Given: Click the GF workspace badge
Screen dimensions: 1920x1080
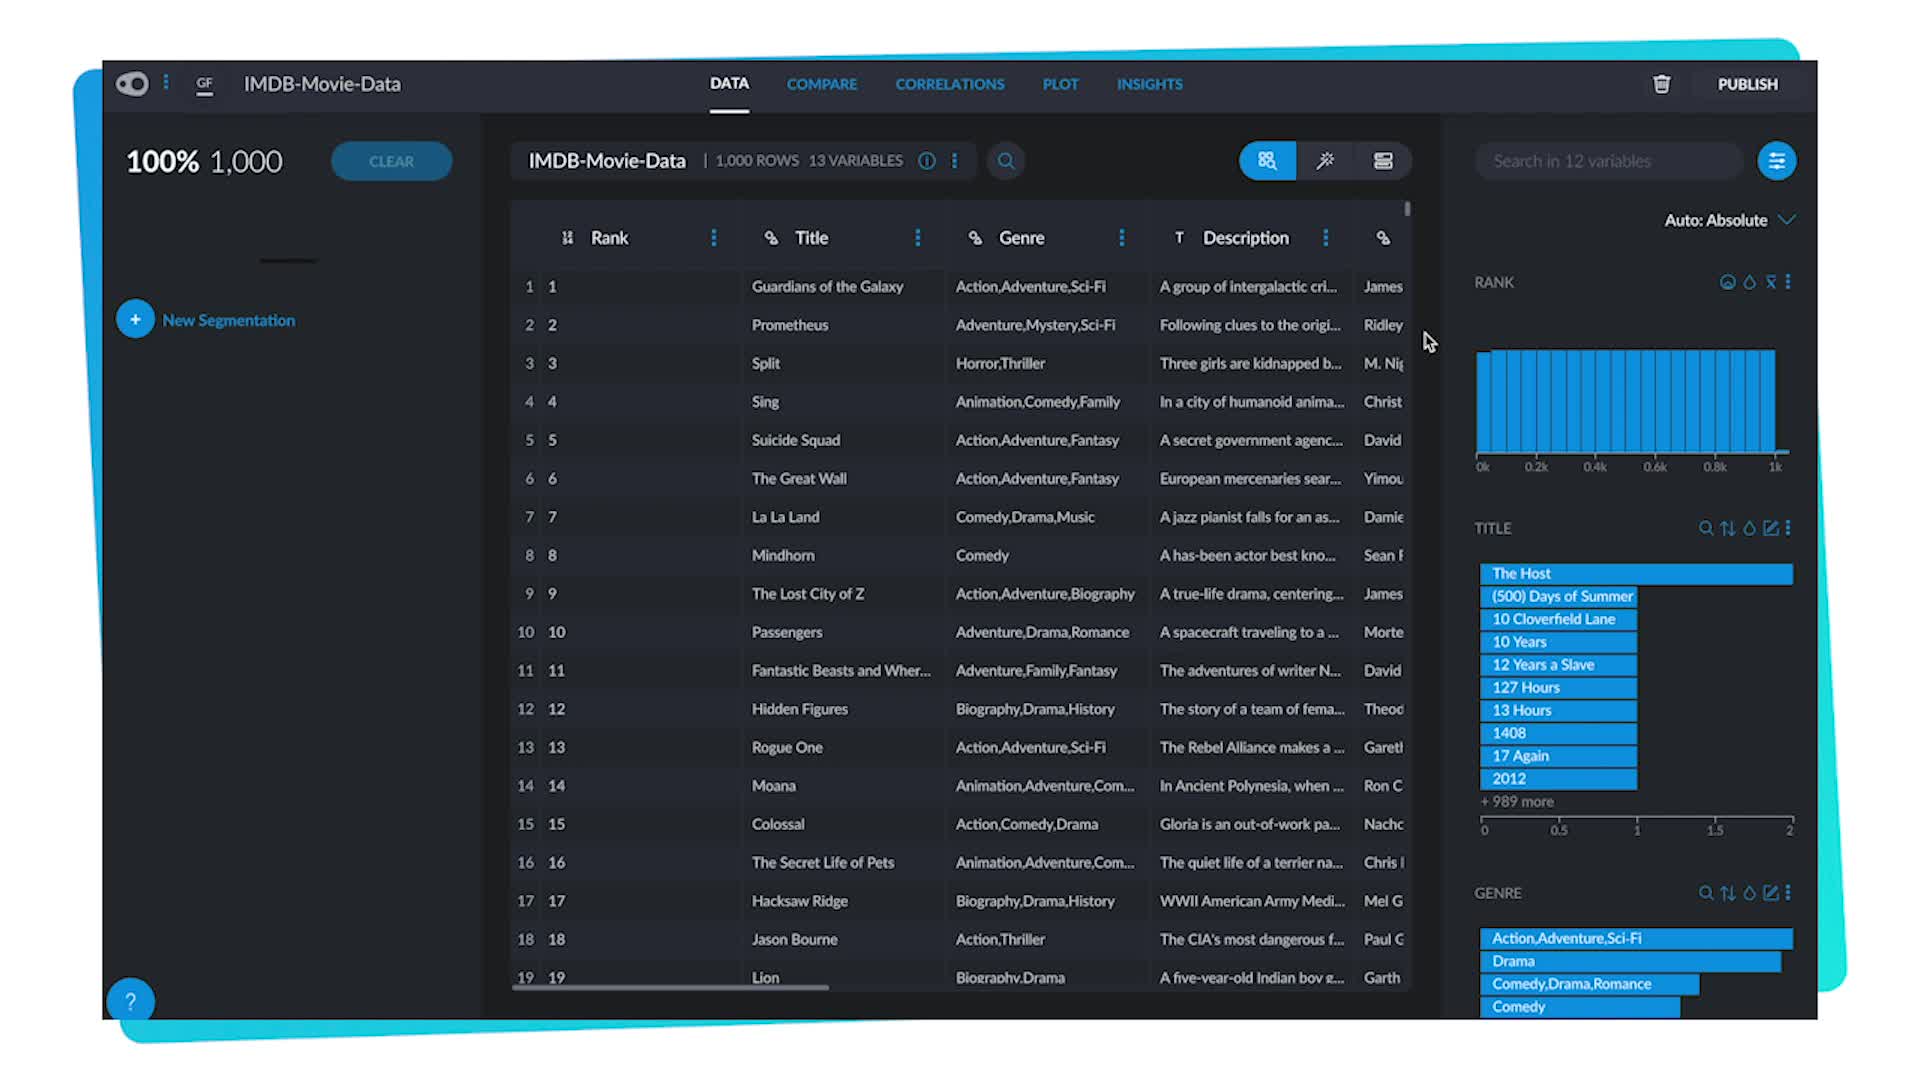Looking at the screenshot, I should [x=204, y=85].
